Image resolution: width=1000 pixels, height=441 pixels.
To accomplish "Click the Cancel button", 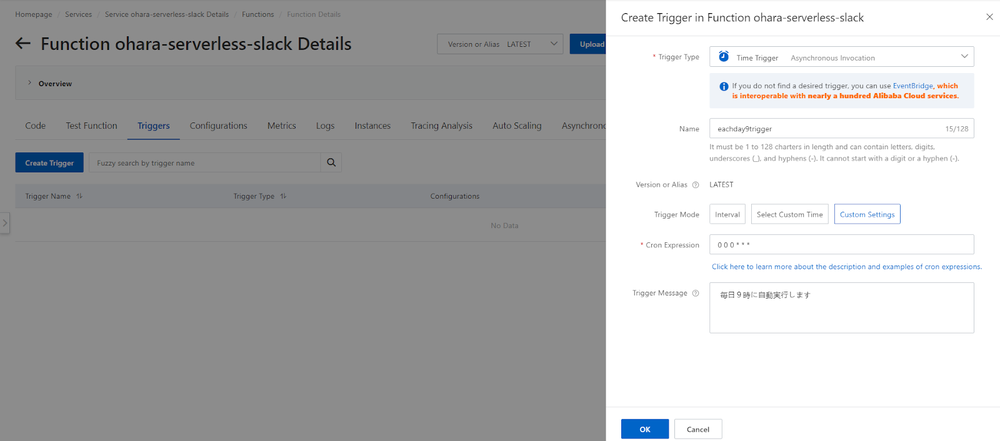I will pyautogui.click(x=698, y=429).
